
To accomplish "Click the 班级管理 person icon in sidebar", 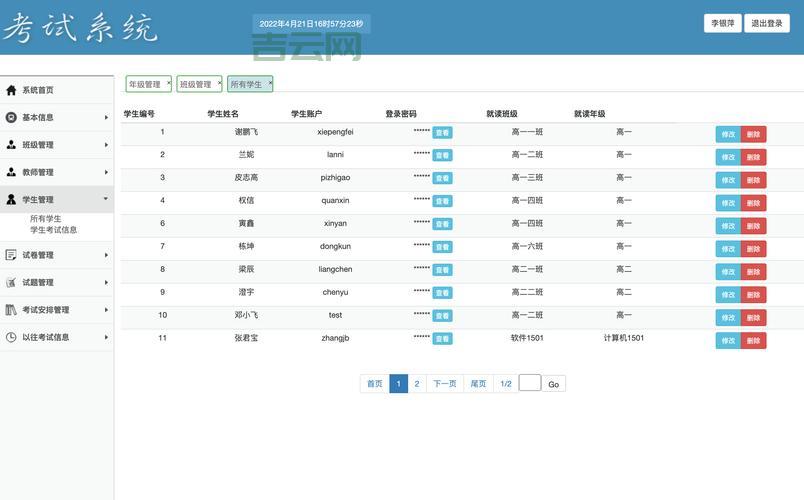I will 11,145.
